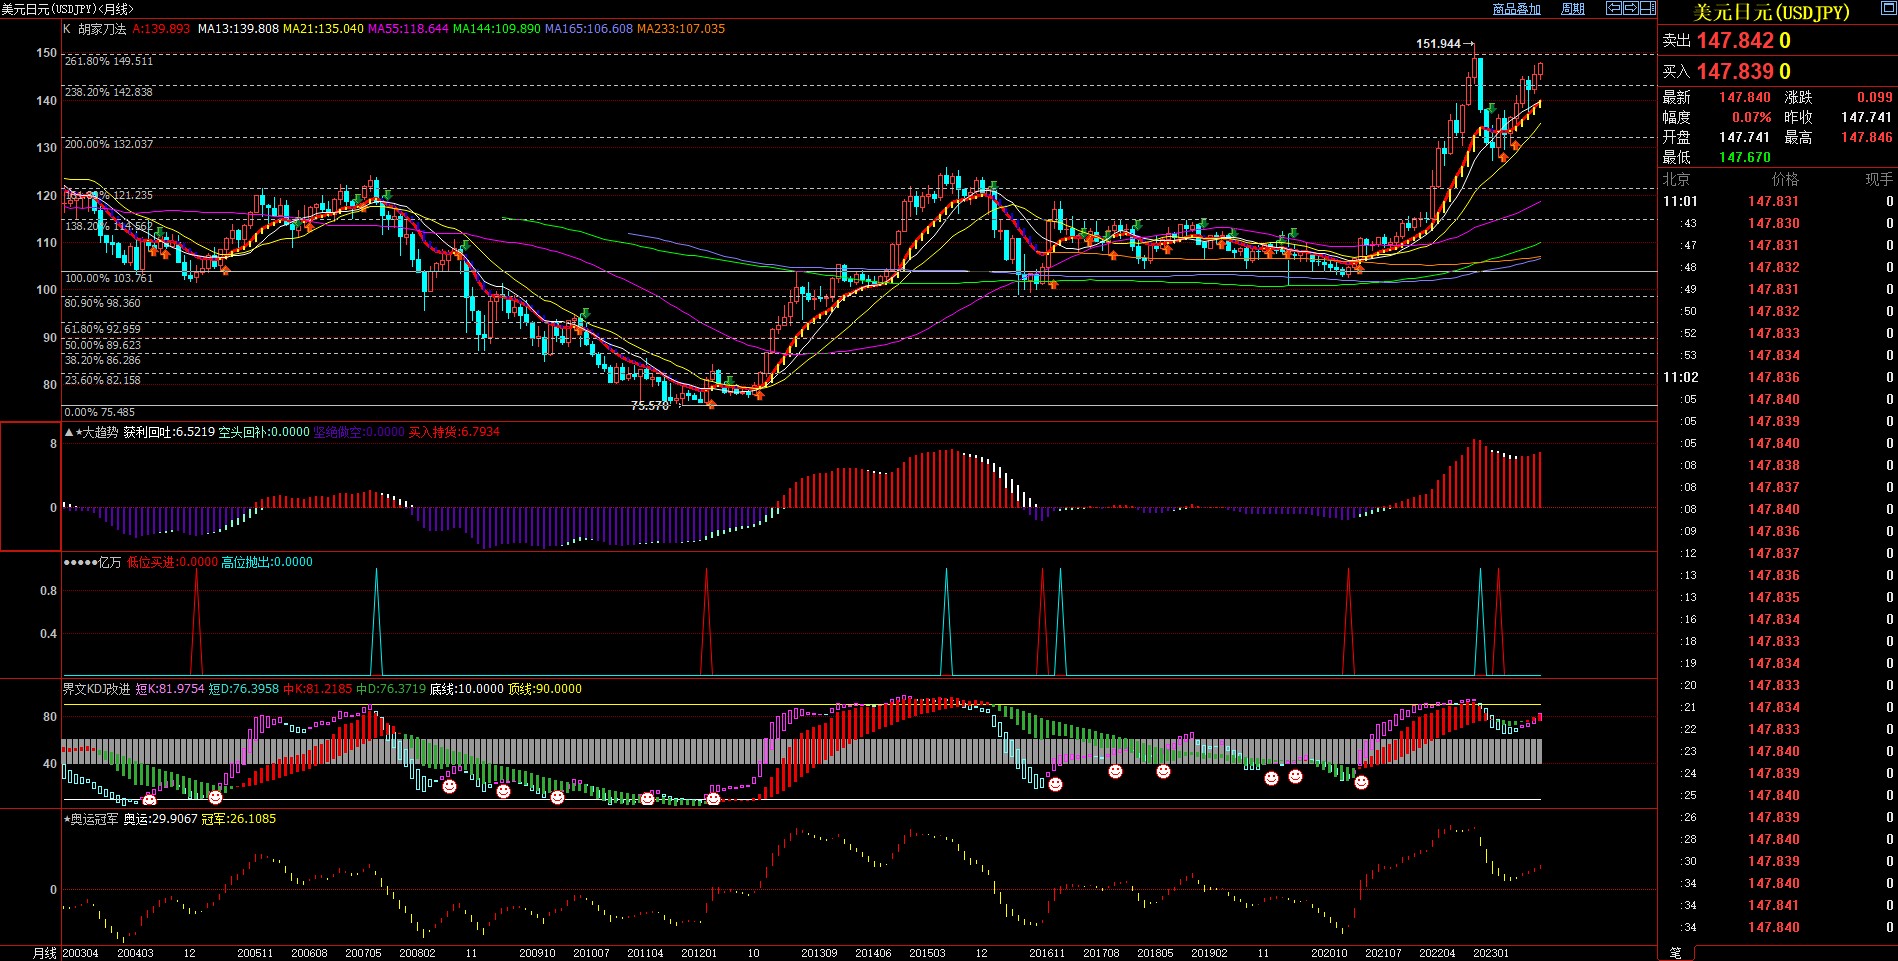Click the last smiley marker in KDJ panel
1898x961 pixels.
[x=1361, y=782]
